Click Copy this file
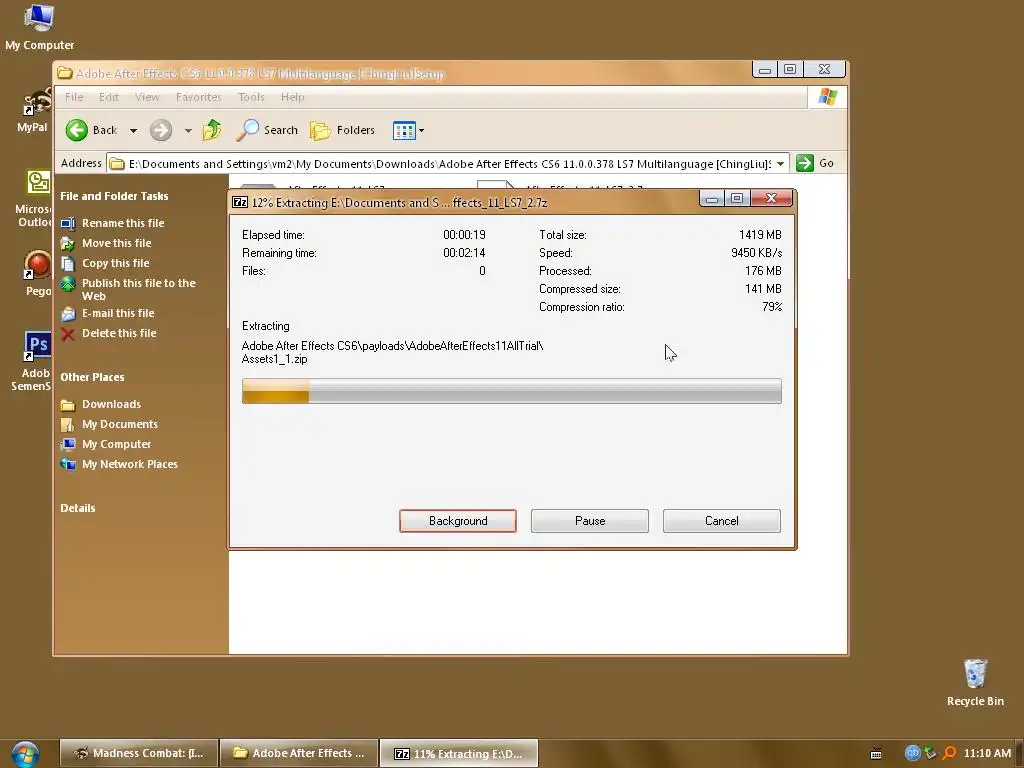This screenshot has width=1024, height=768. pyautogui.click(x=116, y=263)
